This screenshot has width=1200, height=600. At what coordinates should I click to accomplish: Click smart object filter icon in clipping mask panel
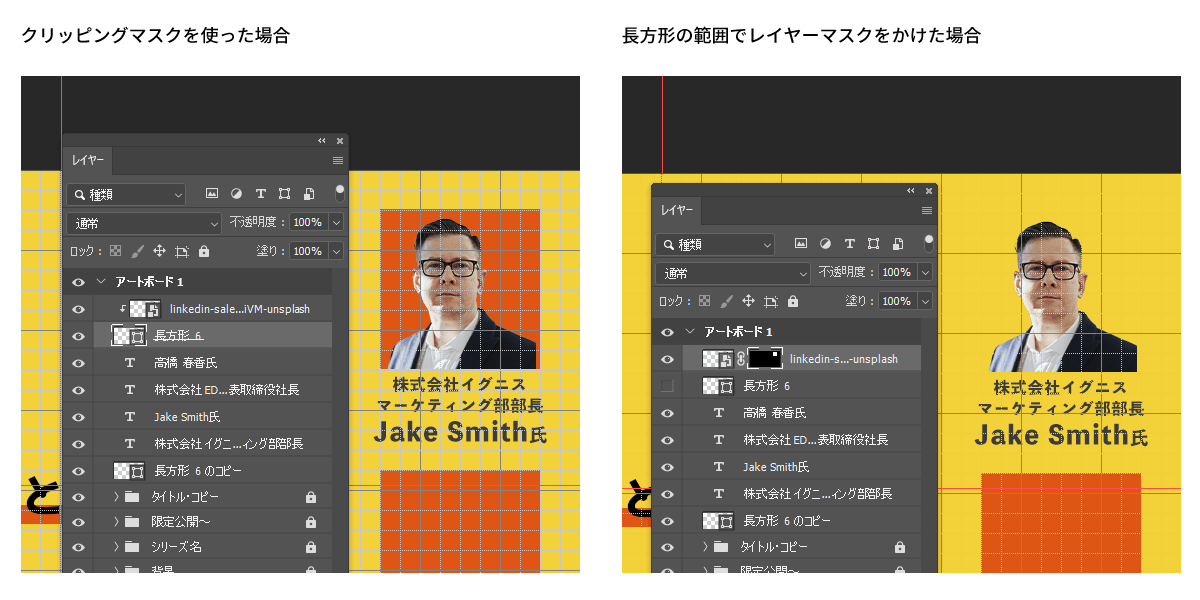coord(309,194)
